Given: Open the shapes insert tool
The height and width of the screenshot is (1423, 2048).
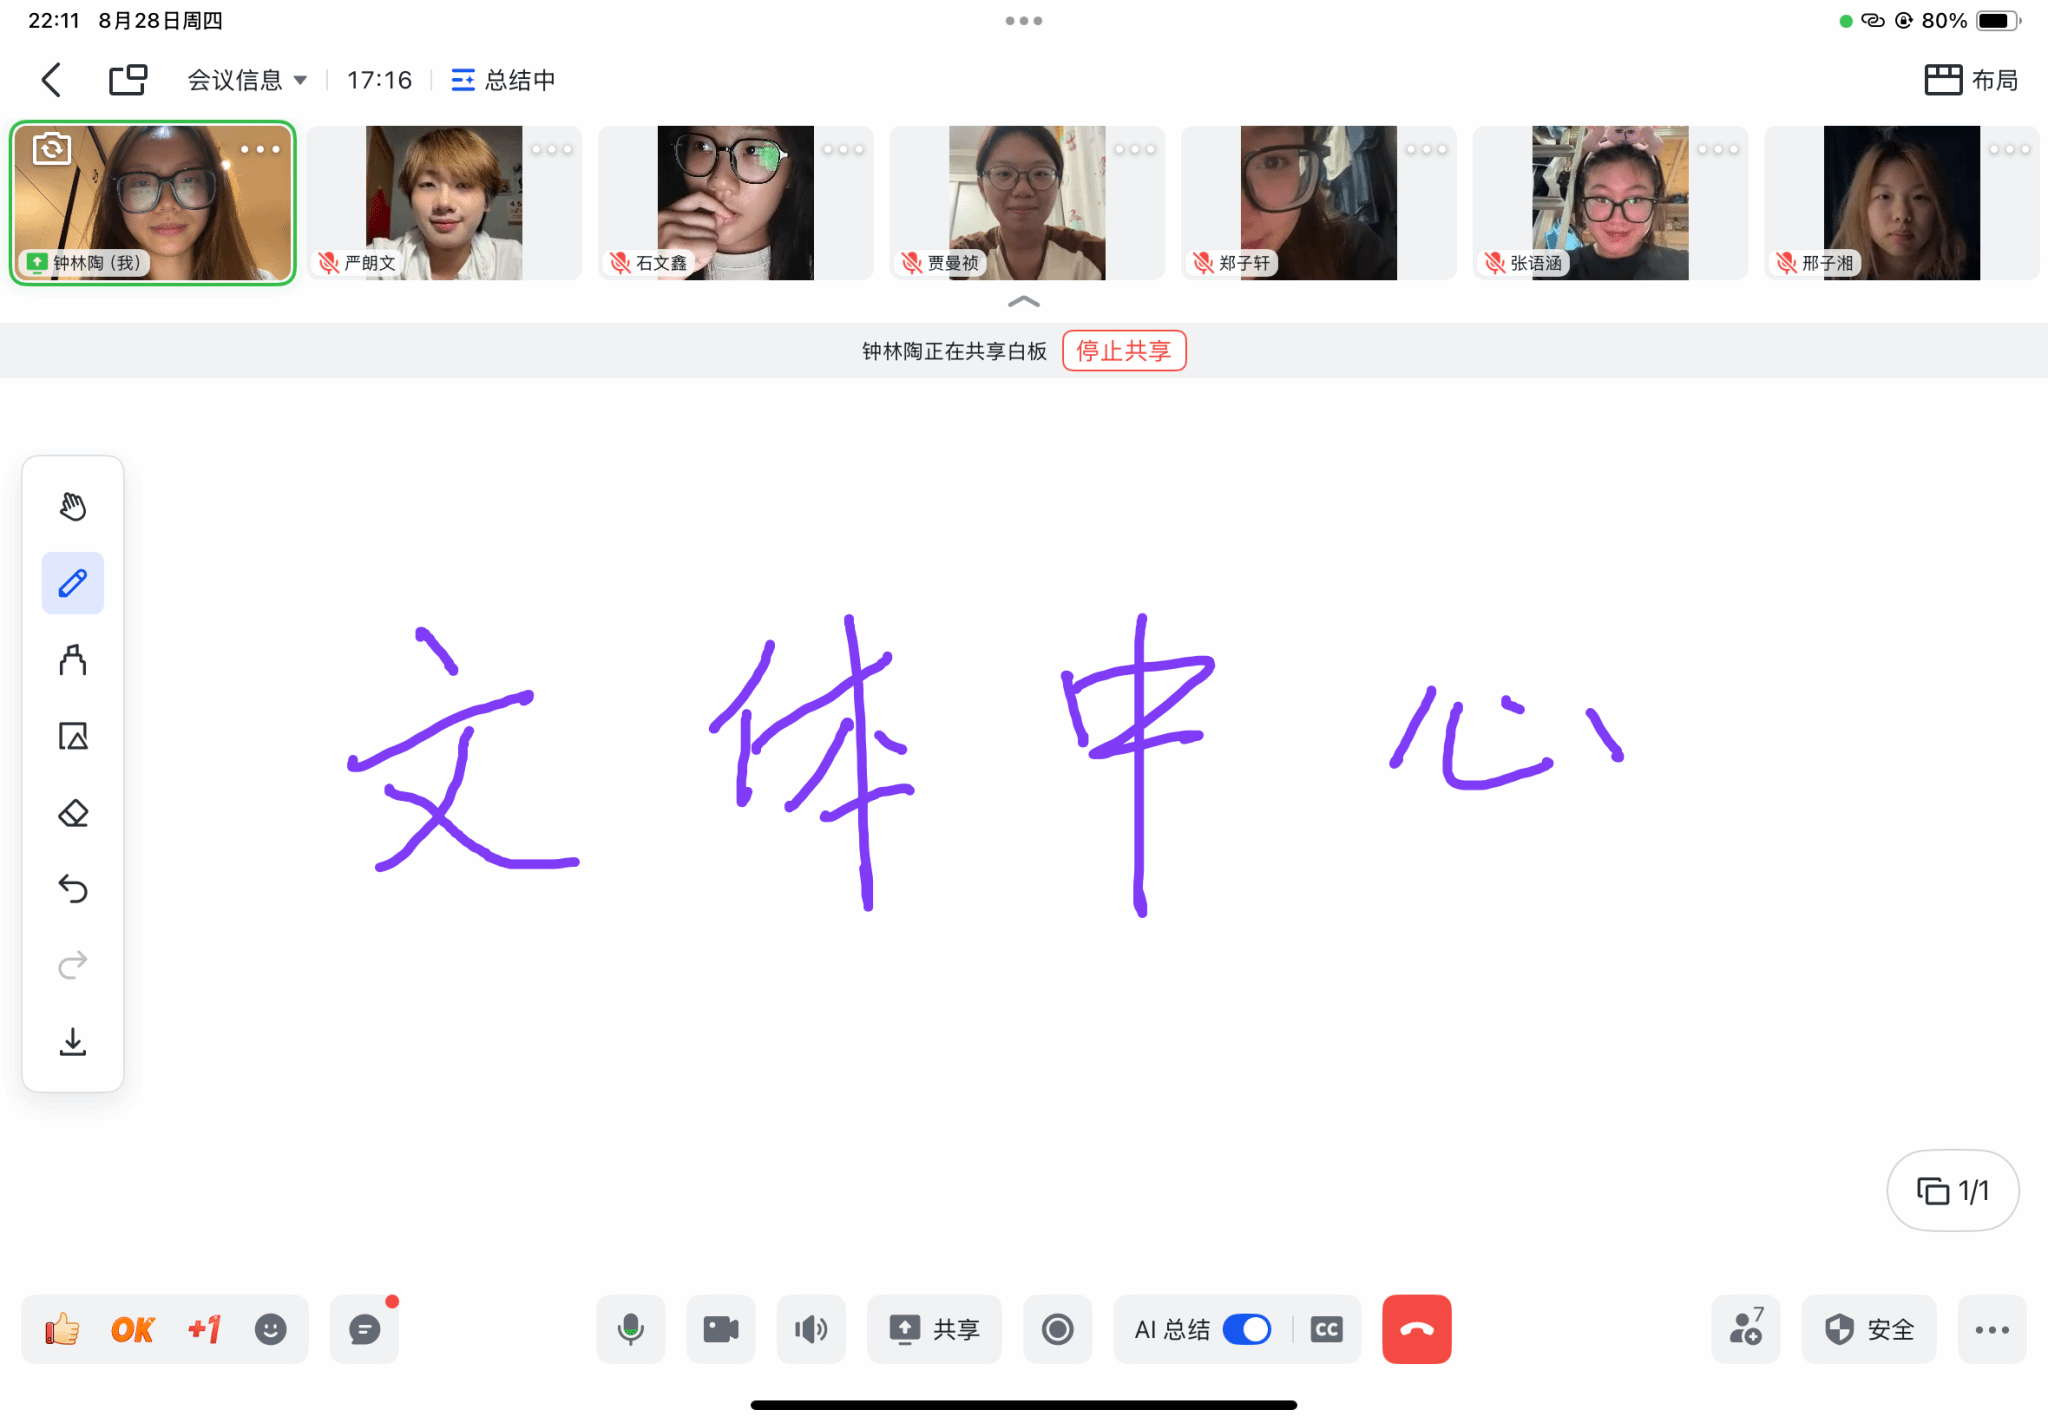Looking at the screenshot, I should pyautogui.click(x=72, y=736).
